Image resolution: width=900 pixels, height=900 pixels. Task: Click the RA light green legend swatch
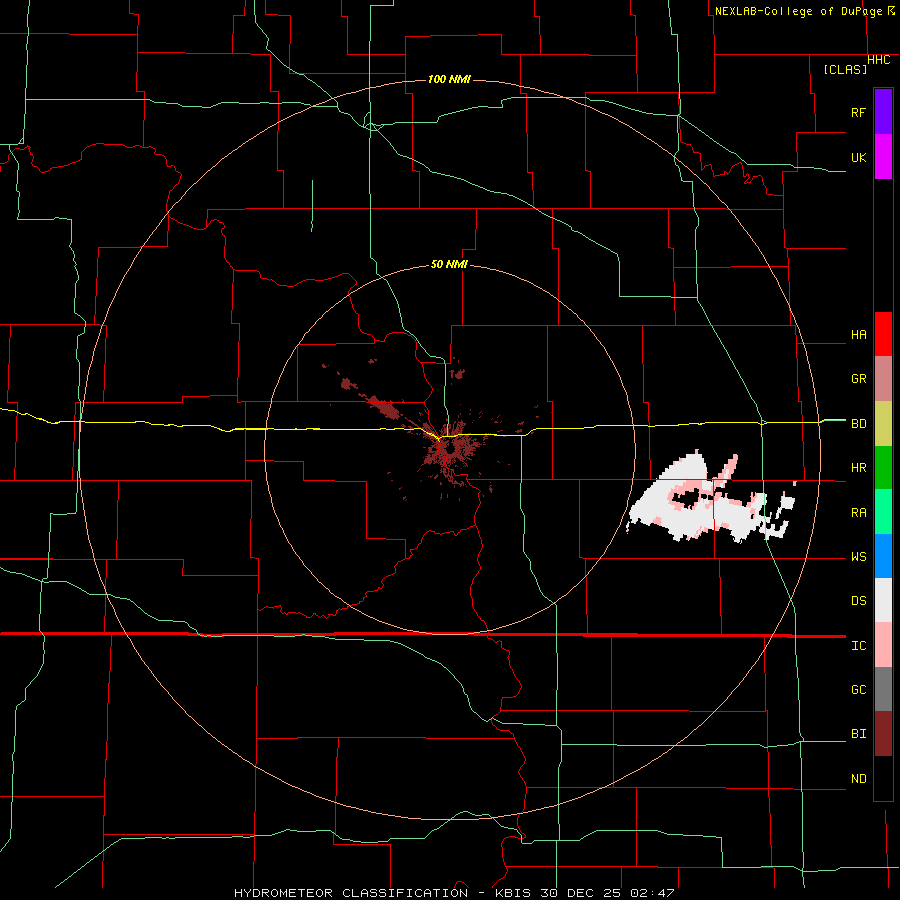coord(883,512)
